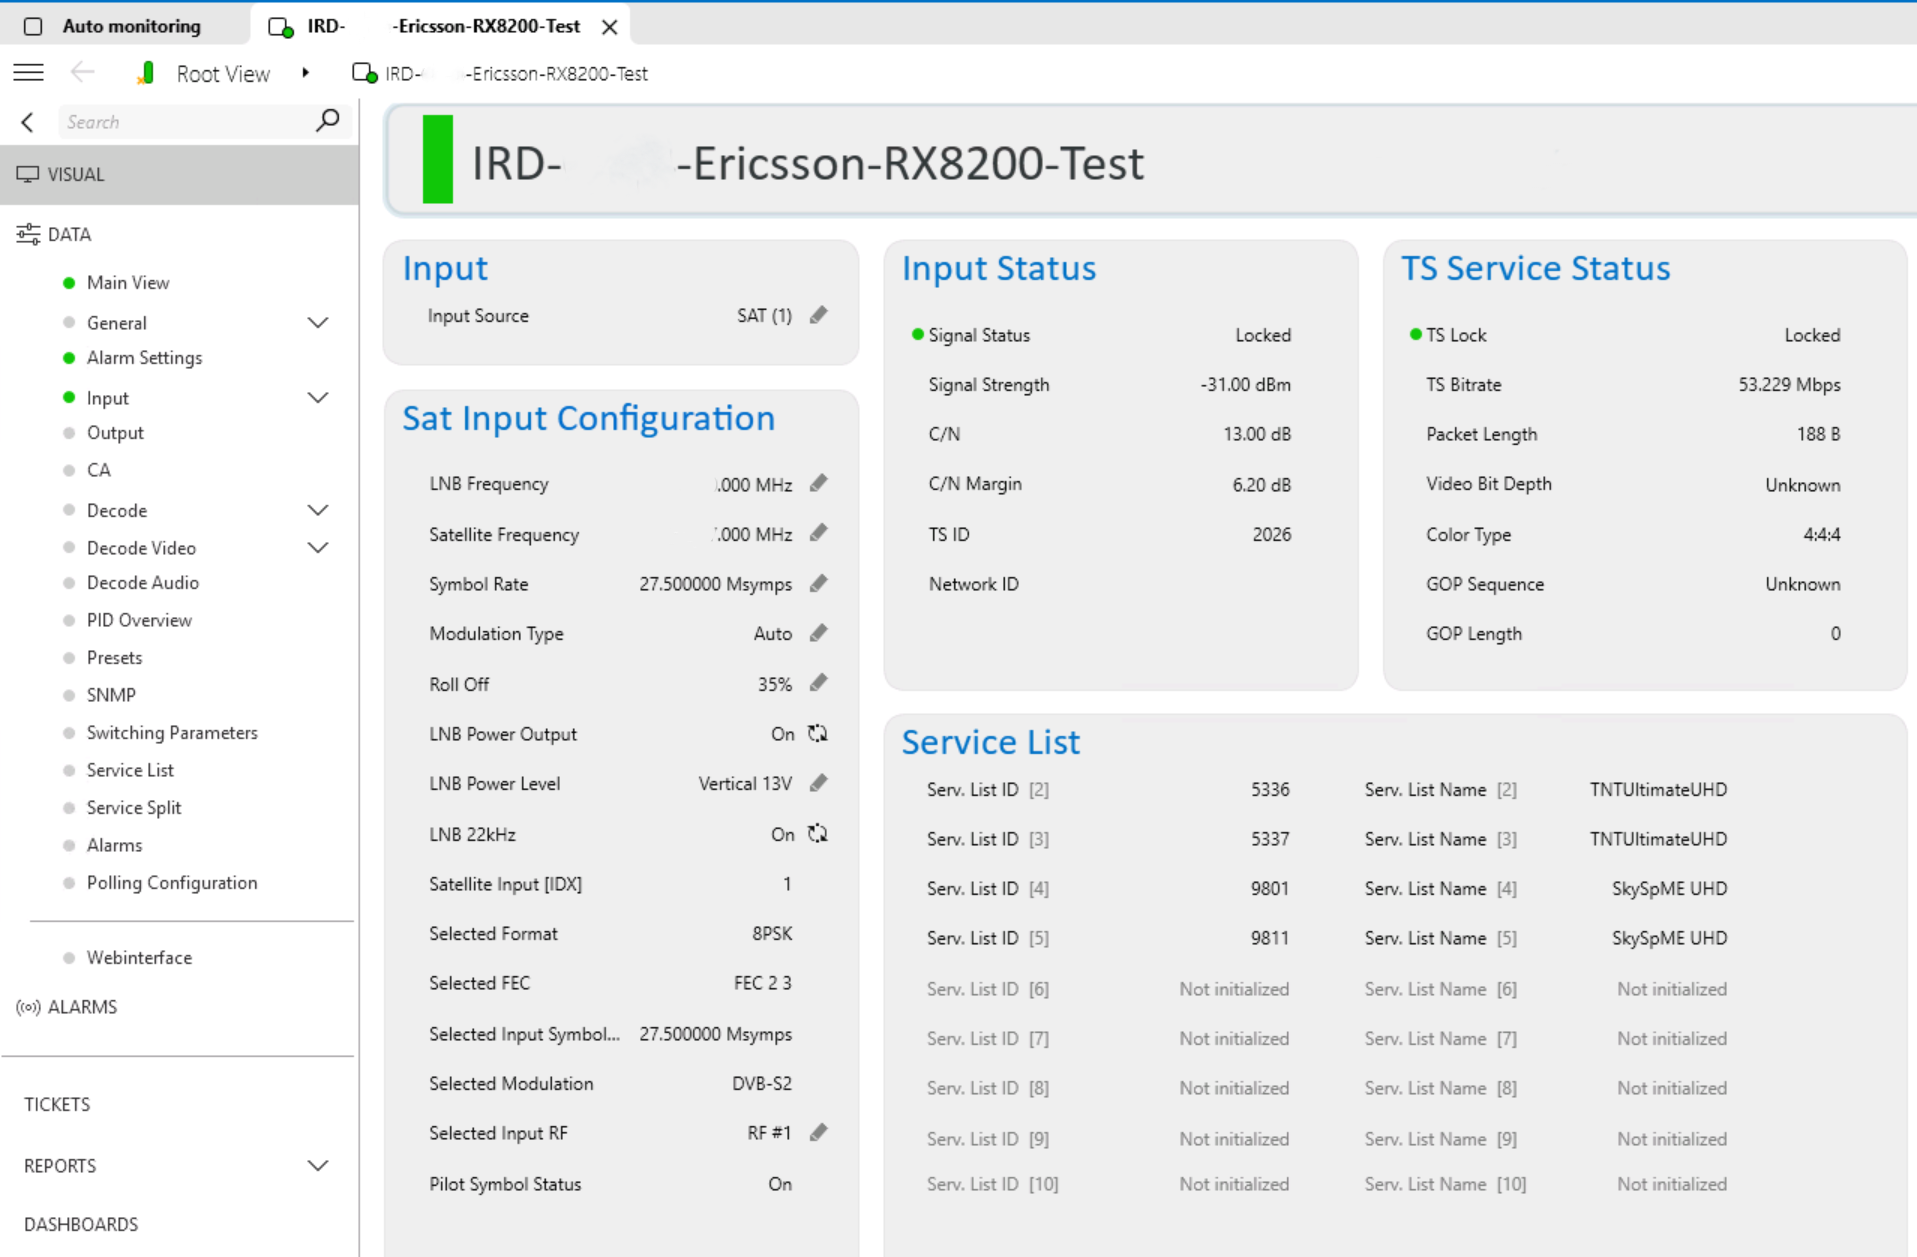Screen dimensions: 1917x1257
Task: Edit LNB Power Level pencil icon
Action: point(819,783)
